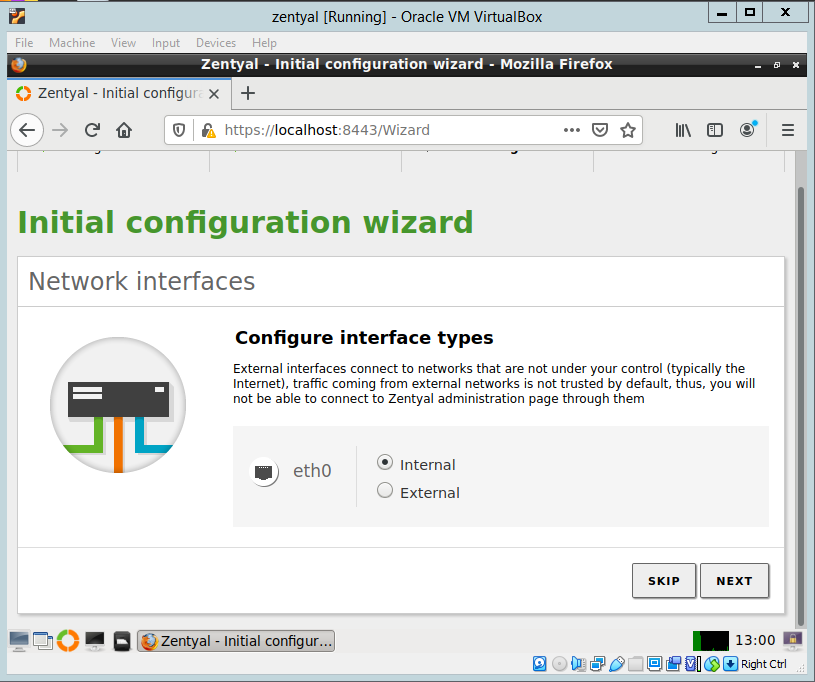Click the Configure interface types heading
Viewport: 815px width, 682px height.
point(364,338)
